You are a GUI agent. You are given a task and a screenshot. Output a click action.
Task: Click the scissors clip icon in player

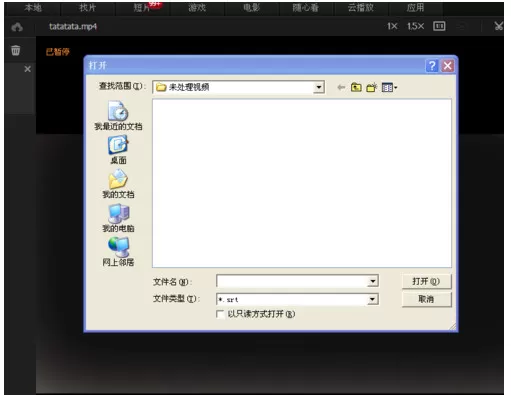(499, 26)
